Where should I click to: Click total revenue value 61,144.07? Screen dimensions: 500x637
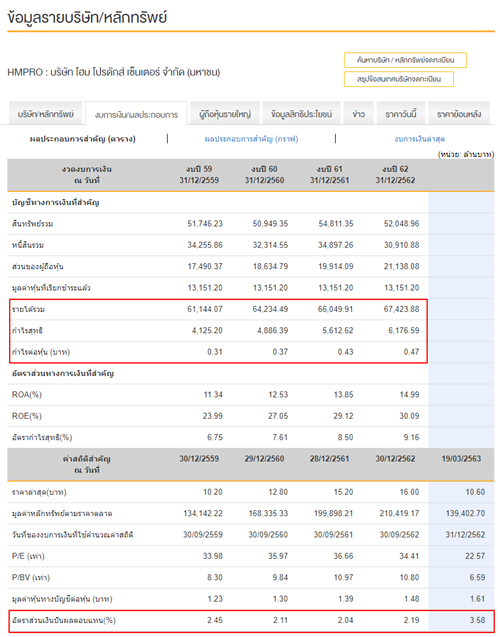205,309
